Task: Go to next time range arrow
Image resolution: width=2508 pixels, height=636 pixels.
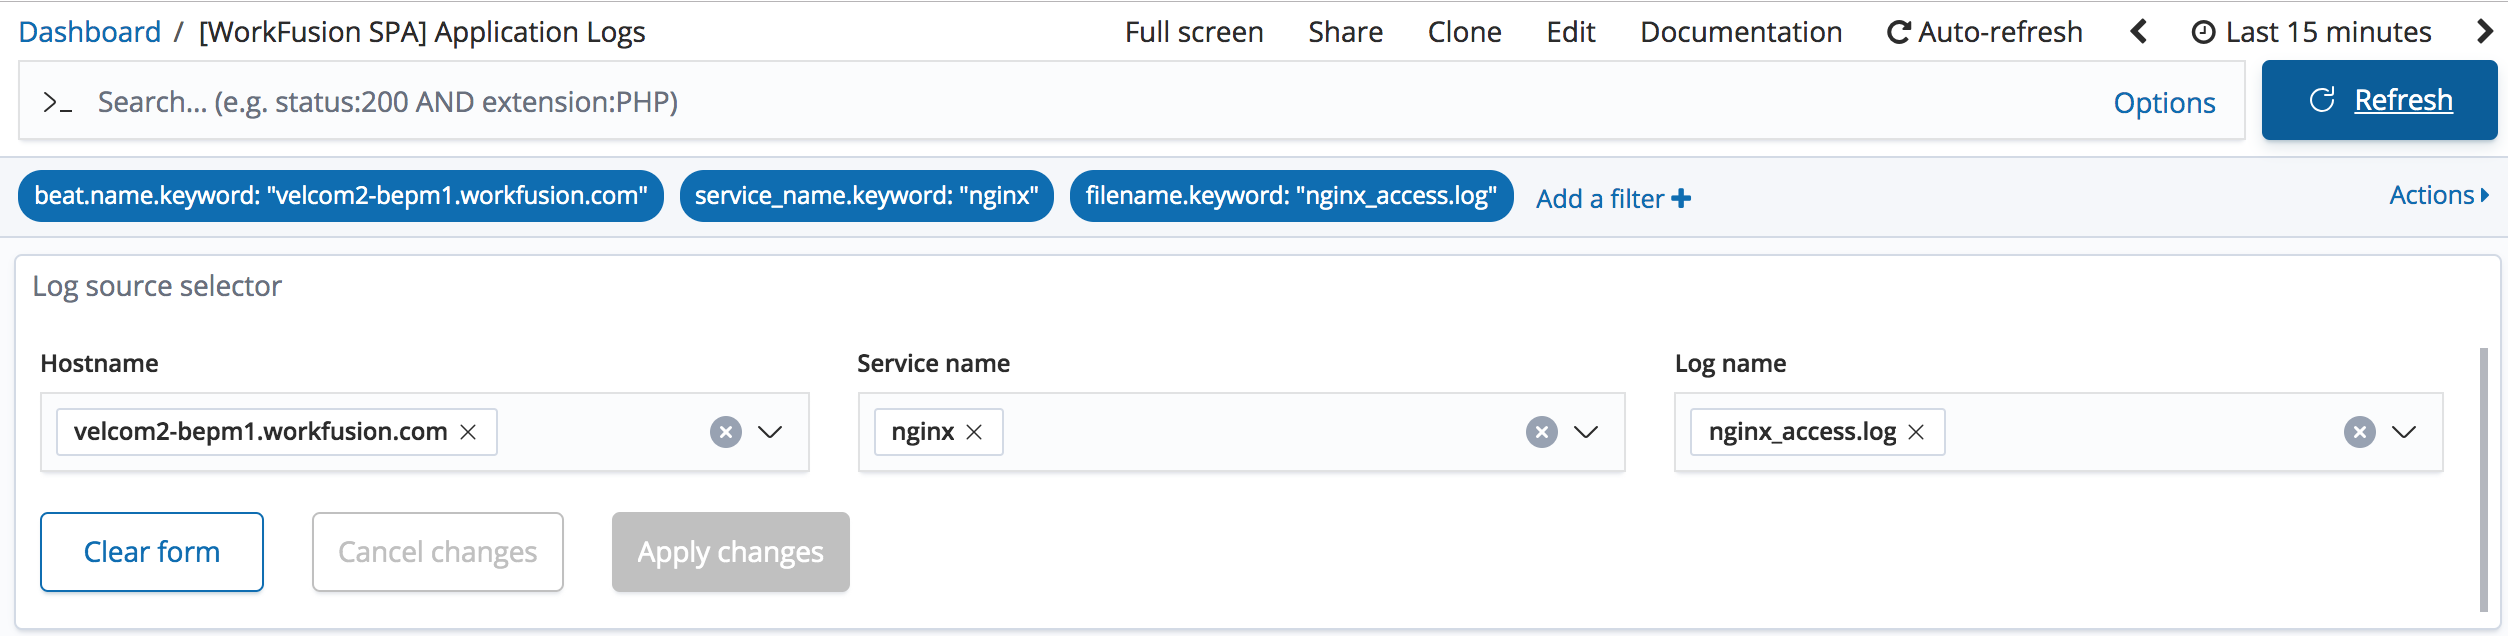Action: 2484,32
